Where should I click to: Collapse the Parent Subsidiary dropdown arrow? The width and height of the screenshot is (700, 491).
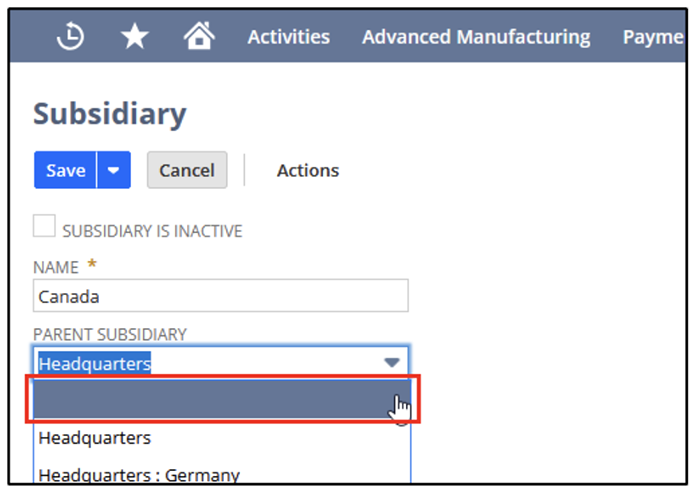(x=392, y=363)
